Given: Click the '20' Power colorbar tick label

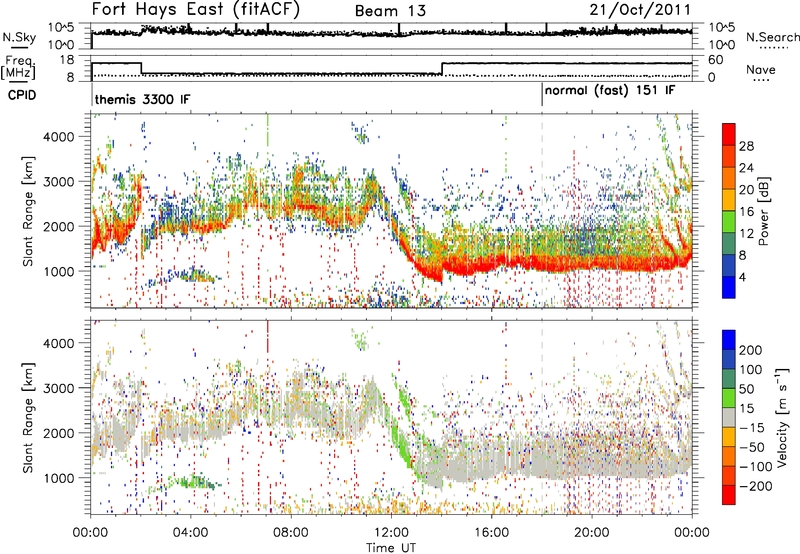Looking at the screenshot, I should tap(746, 190).
